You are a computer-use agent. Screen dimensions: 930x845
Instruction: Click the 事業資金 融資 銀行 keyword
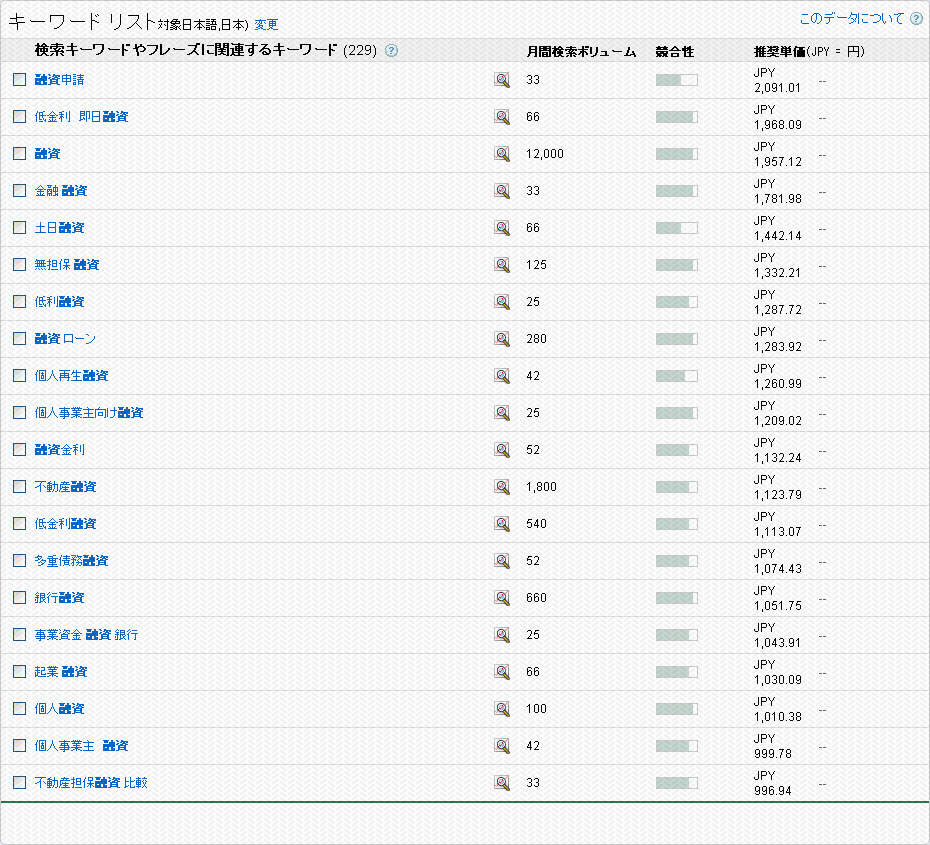point(86,635)
